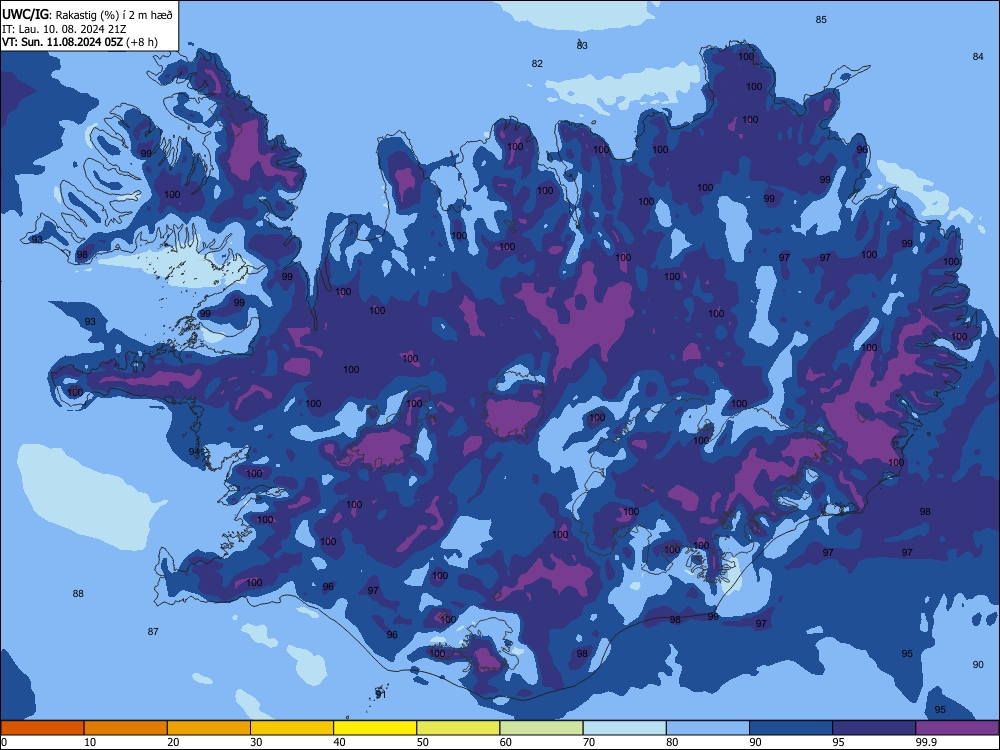Click the '87' humidity value over the southwest sea
Viewport: 1000px width, 750px height.
click(x=153, y=631)
